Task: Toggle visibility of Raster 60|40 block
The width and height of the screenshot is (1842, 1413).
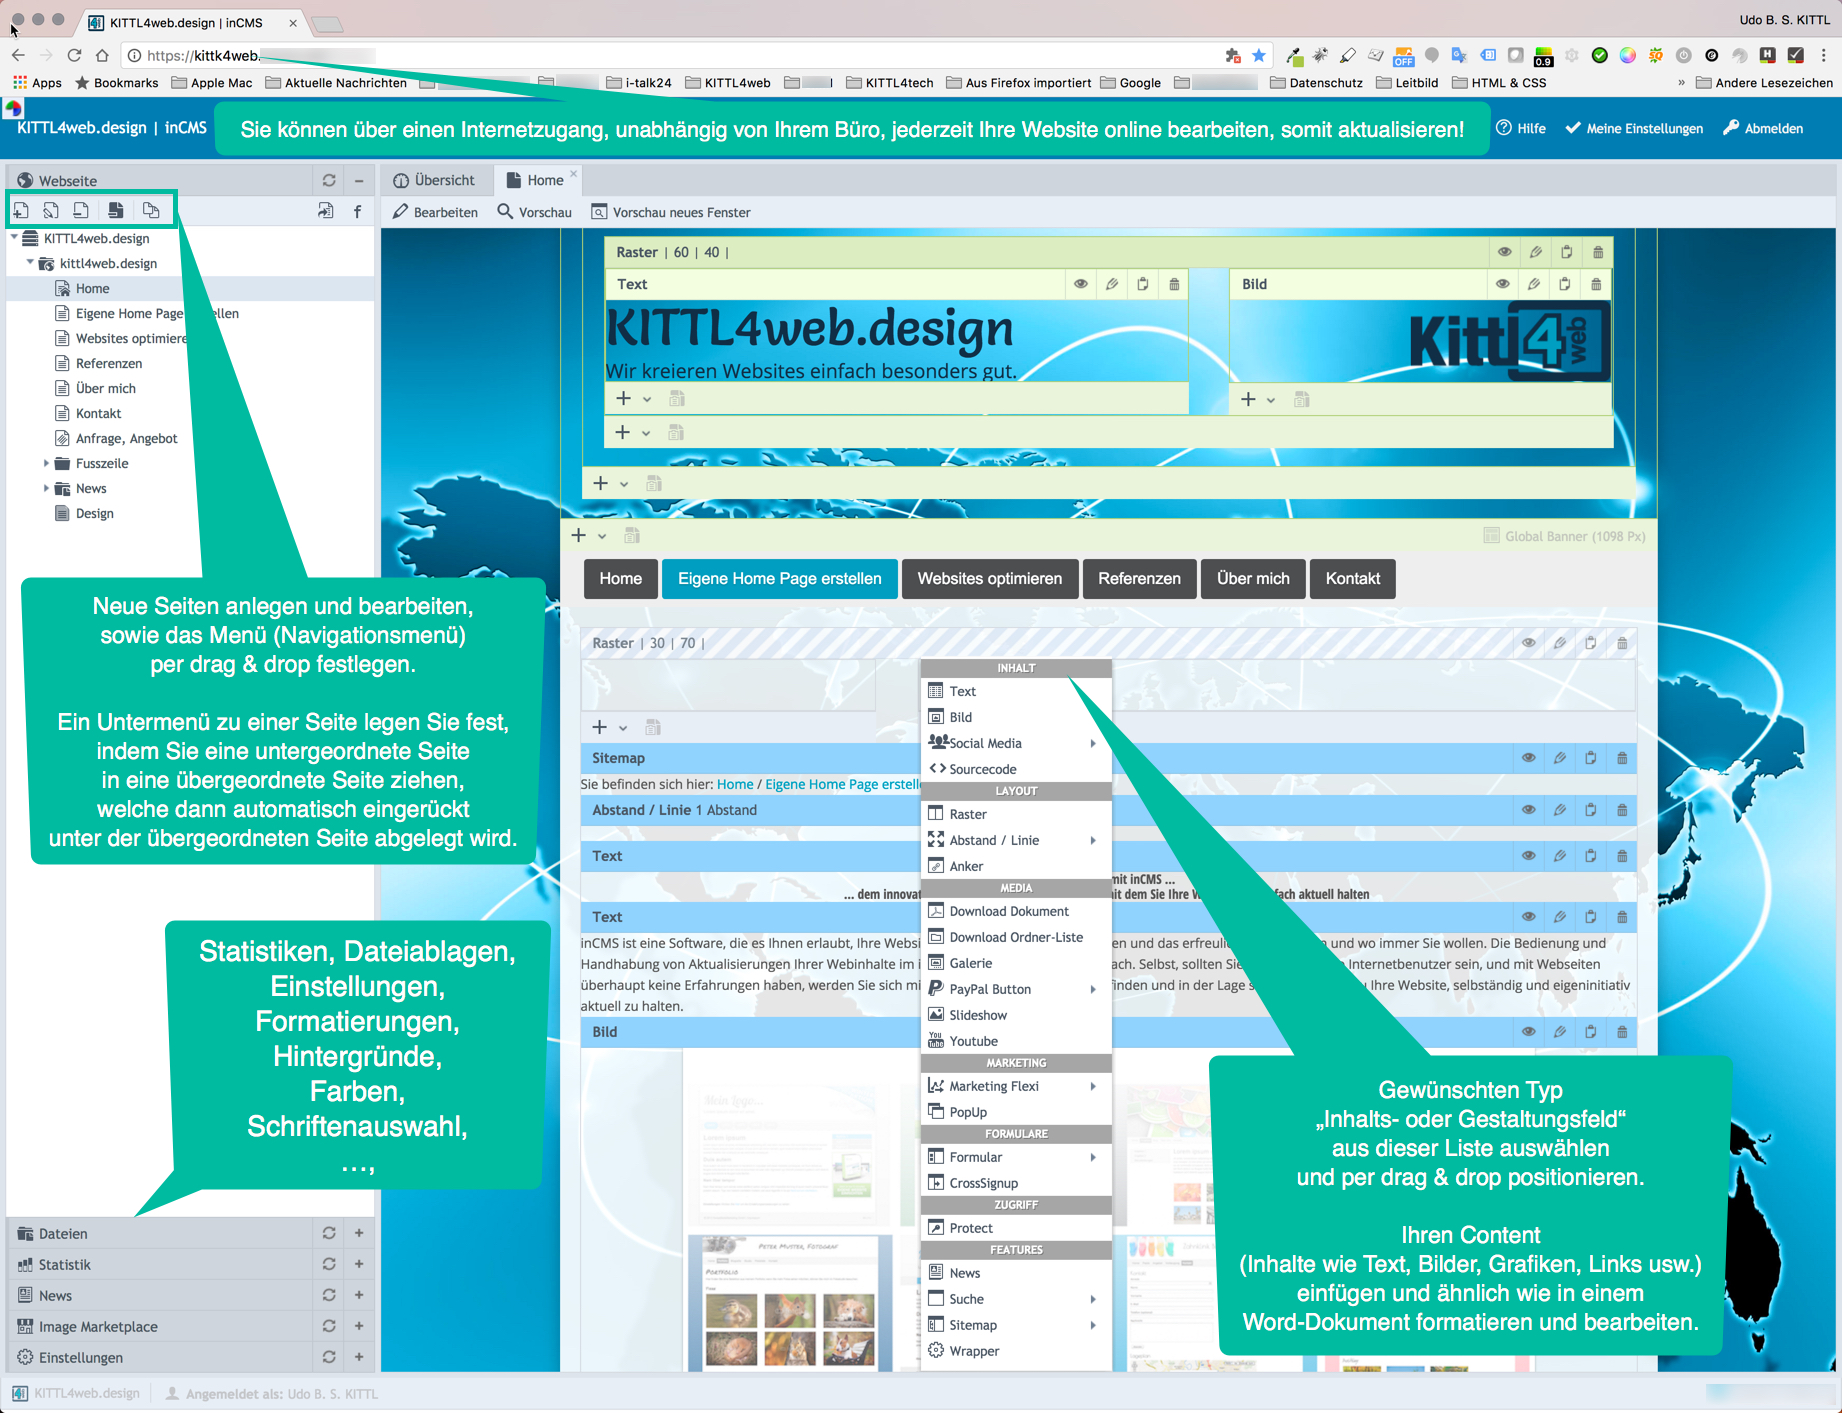Action: pos(1505,252)
